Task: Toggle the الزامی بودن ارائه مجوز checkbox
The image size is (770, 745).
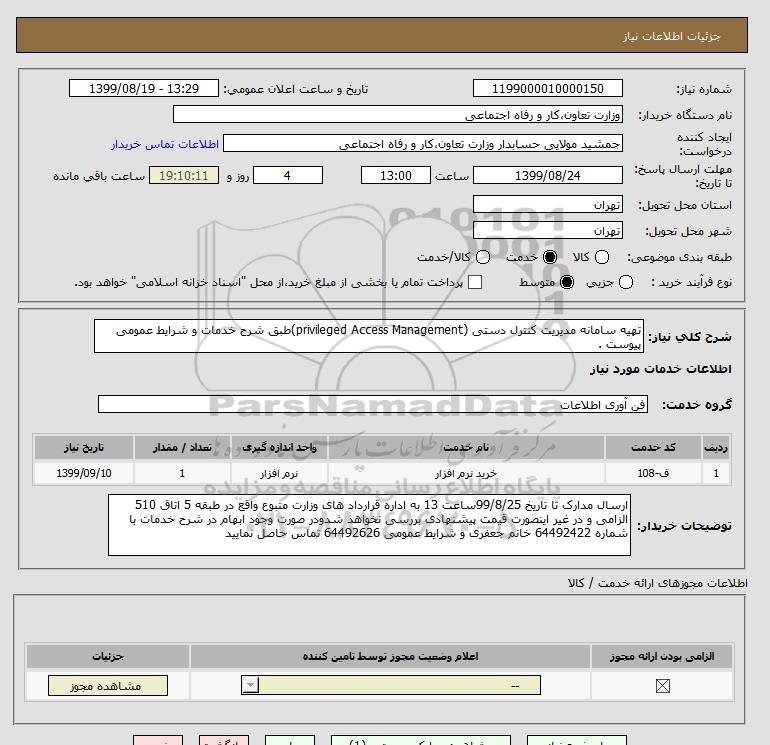Action: tap(662, 686)
